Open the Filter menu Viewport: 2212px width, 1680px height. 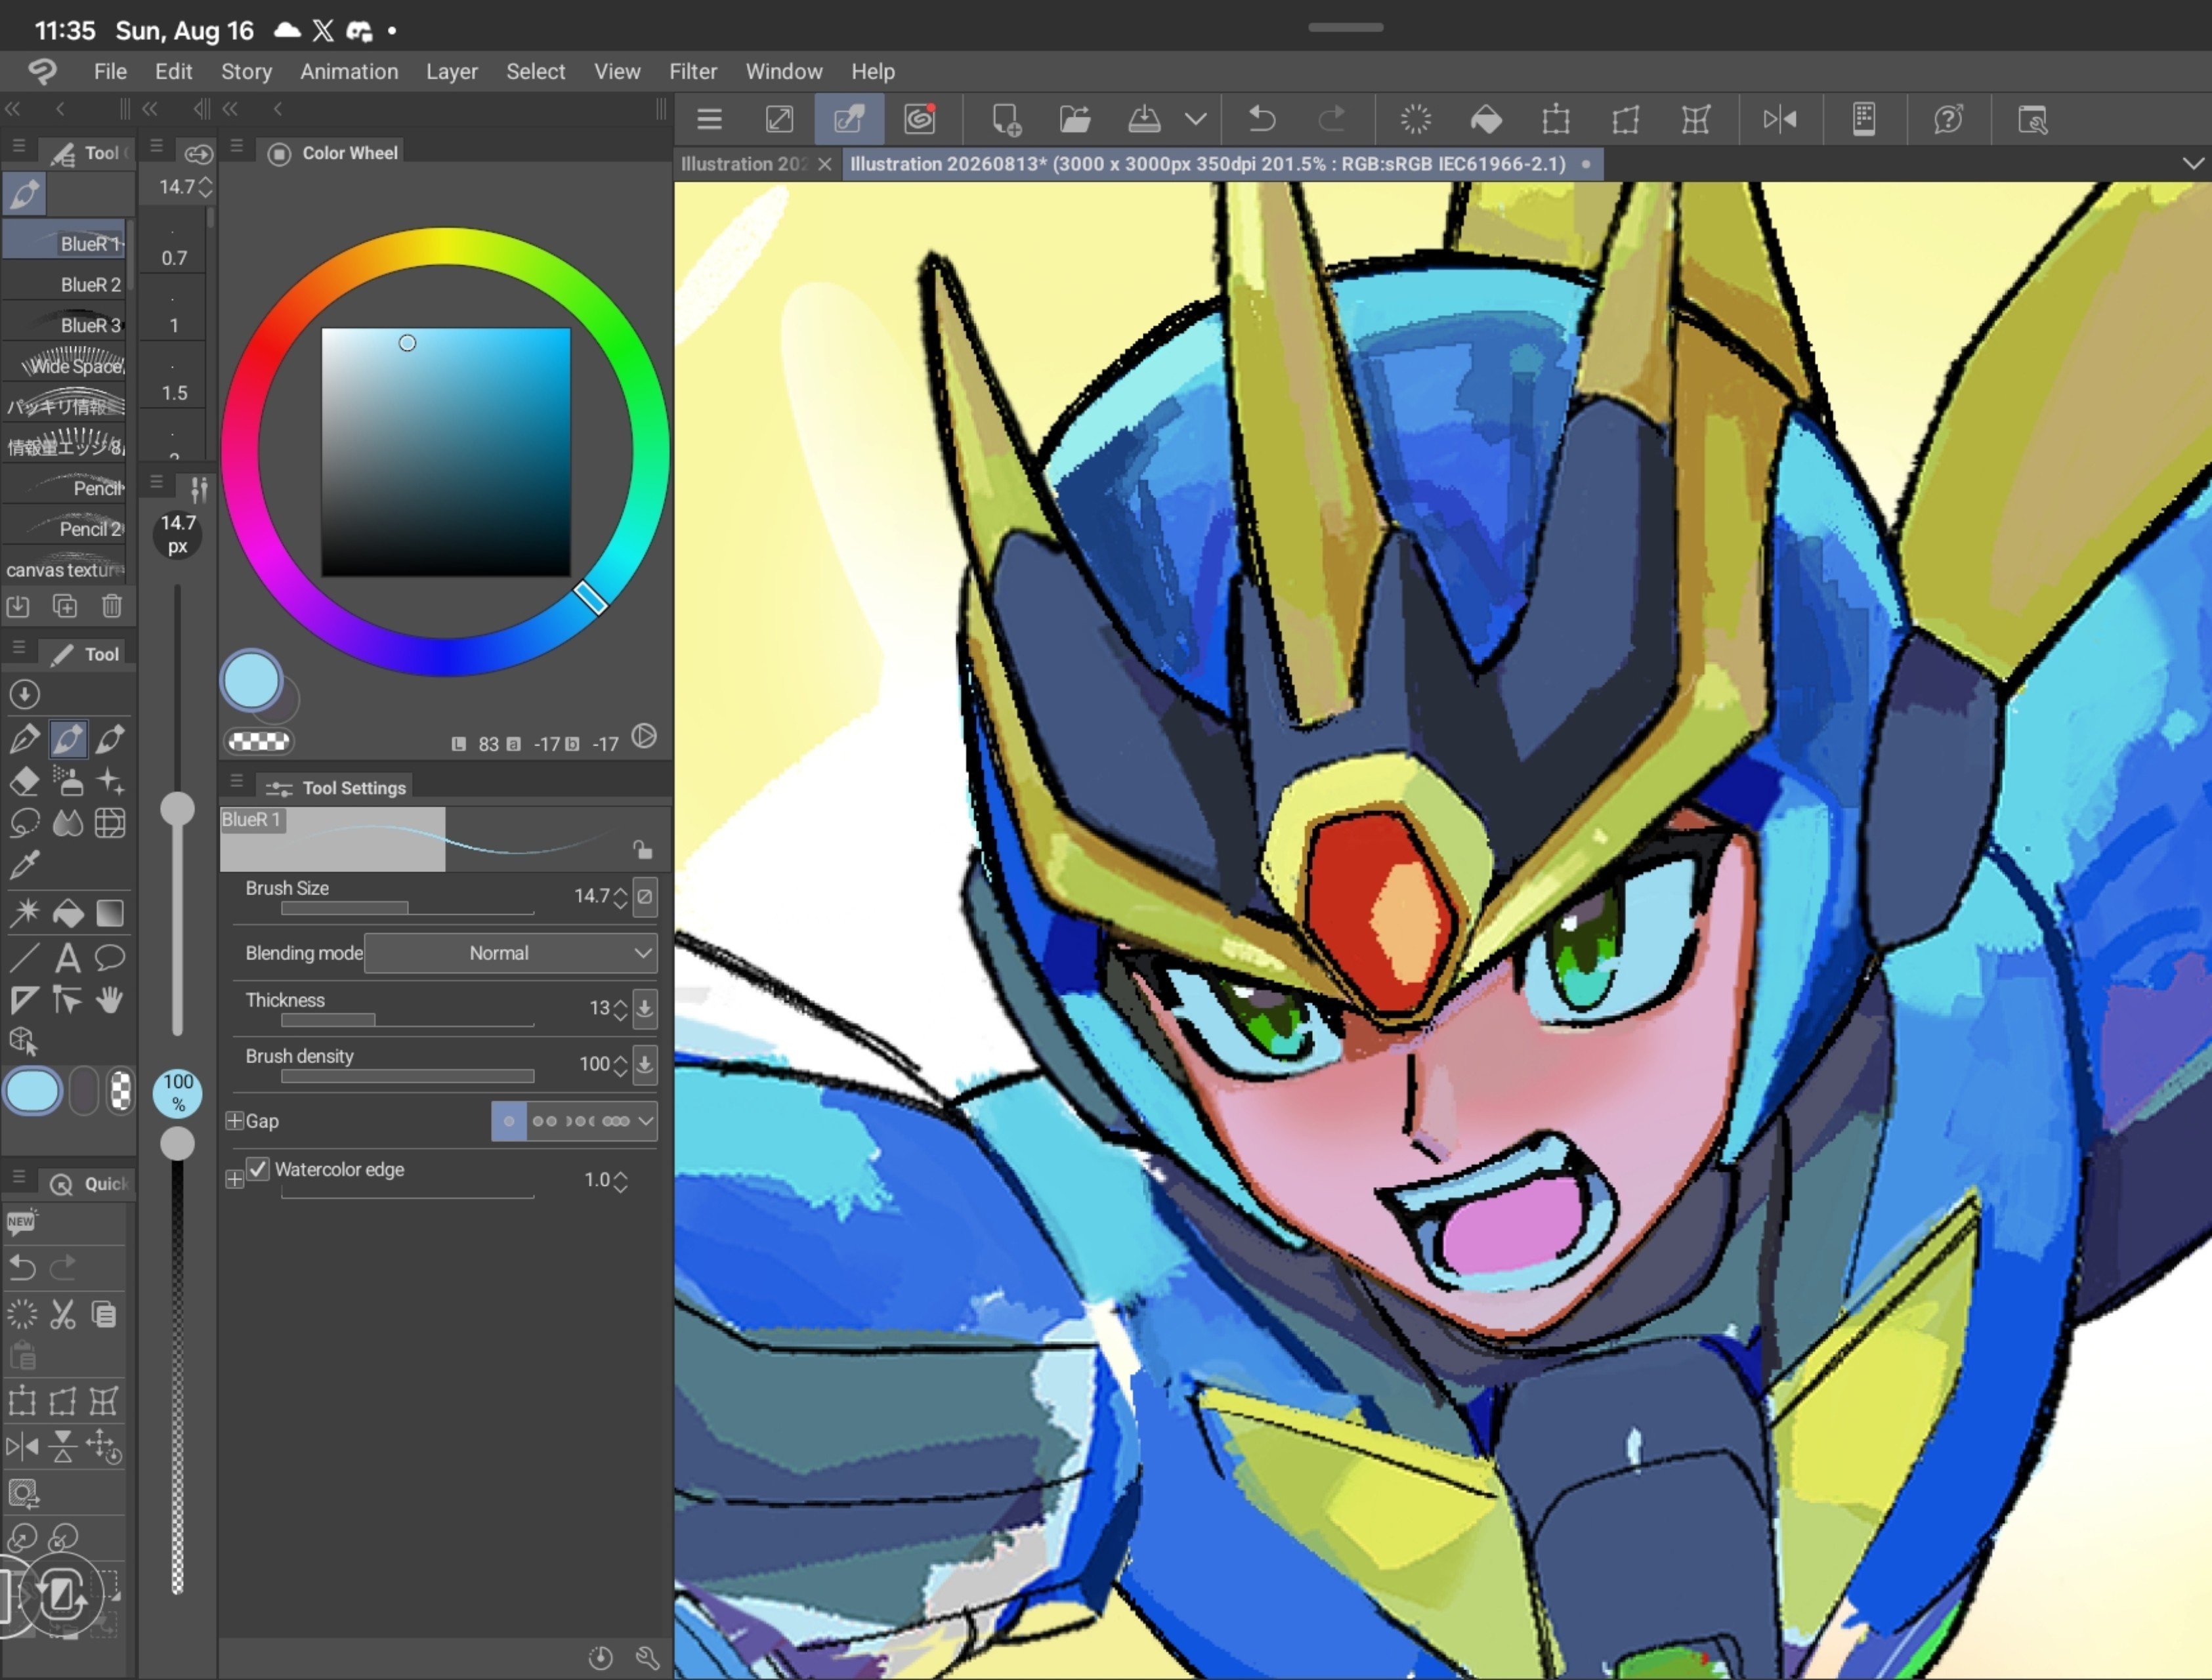tap(693, 72)
